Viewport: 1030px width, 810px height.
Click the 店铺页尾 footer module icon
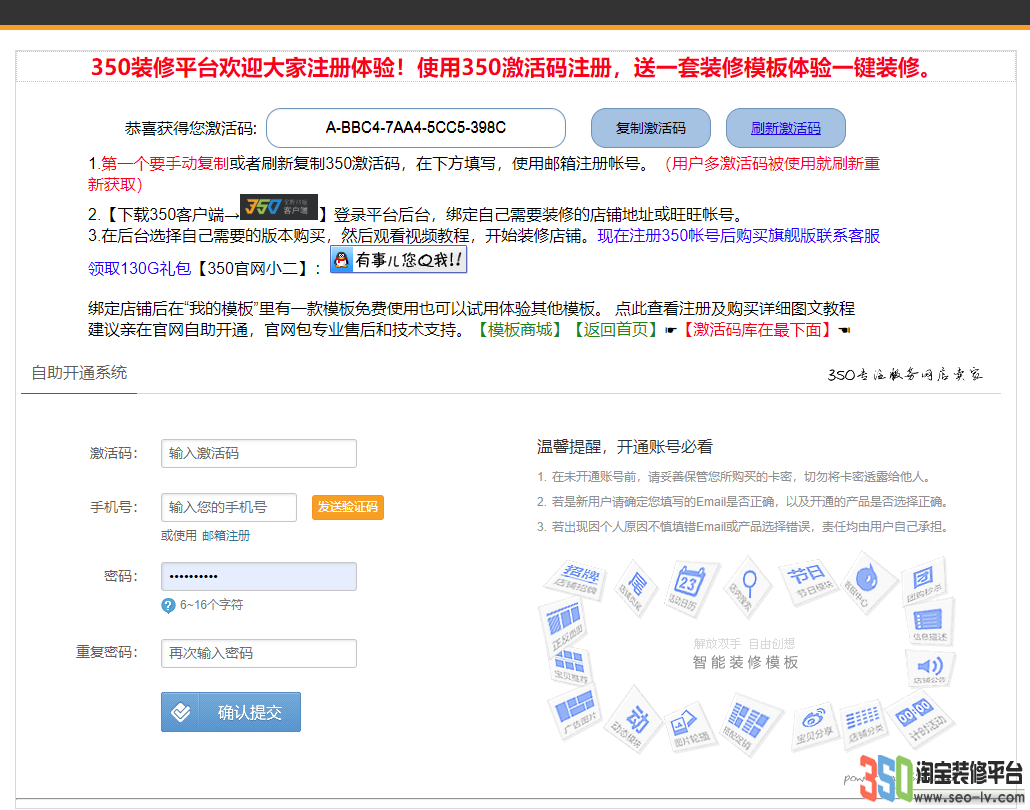click(x=637, y=587)
